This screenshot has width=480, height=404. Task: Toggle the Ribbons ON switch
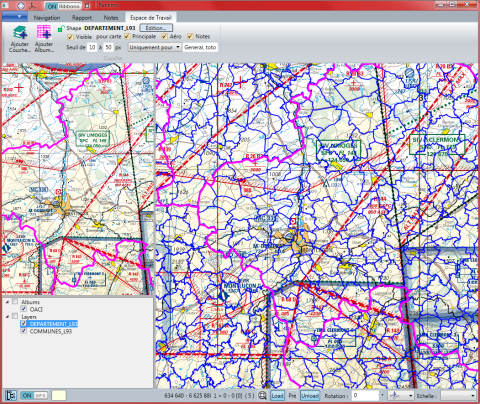[63, 6]
